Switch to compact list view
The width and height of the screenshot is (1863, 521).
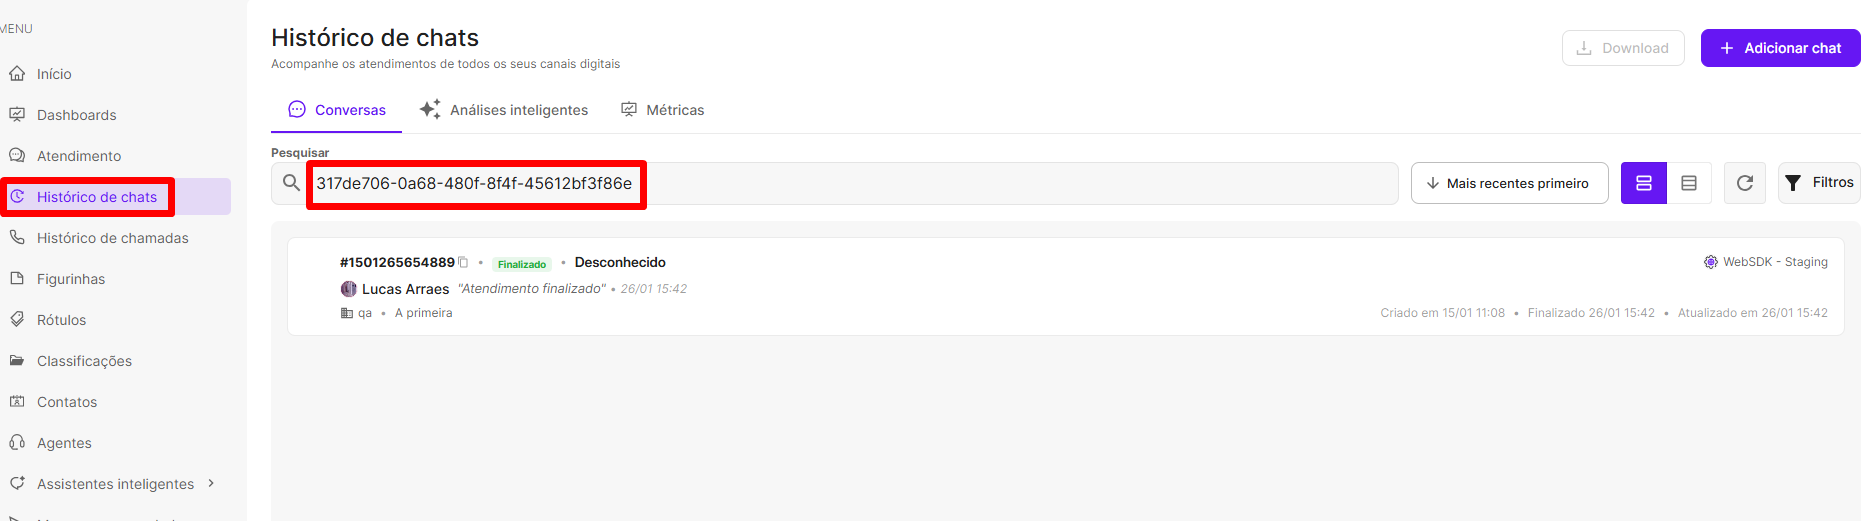(1689, 183)
